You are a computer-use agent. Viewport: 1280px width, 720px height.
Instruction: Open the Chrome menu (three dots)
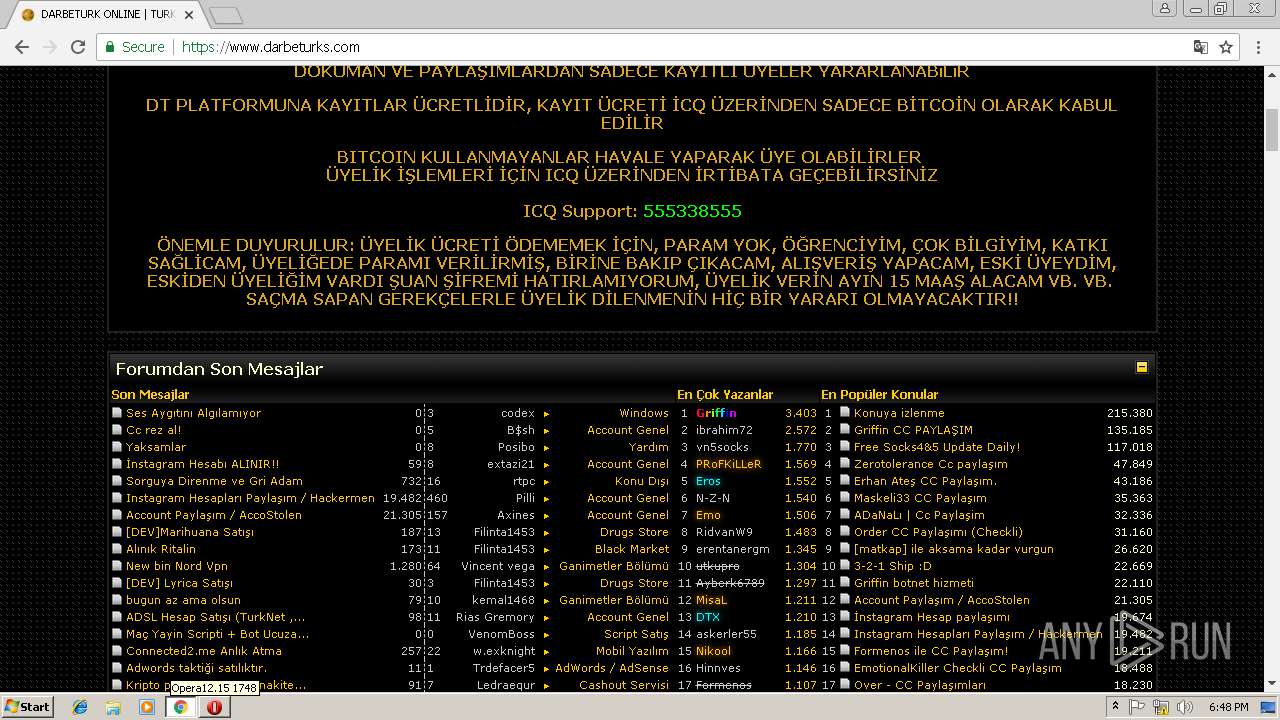(x=1259, y=47)
